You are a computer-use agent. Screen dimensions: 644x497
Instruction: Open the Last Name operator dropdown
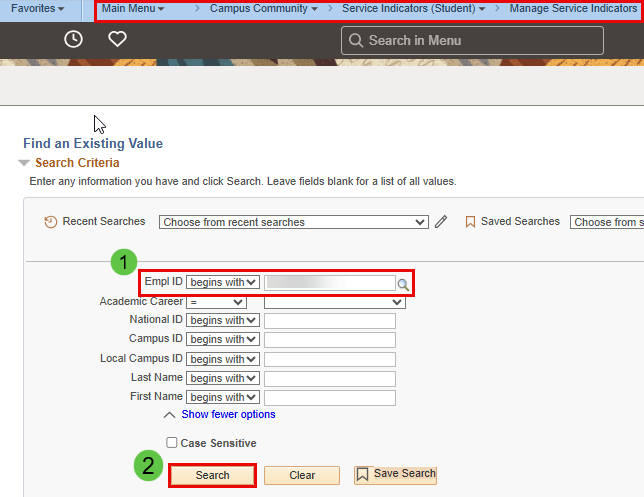pyautogui.click(x=223, y=378)
